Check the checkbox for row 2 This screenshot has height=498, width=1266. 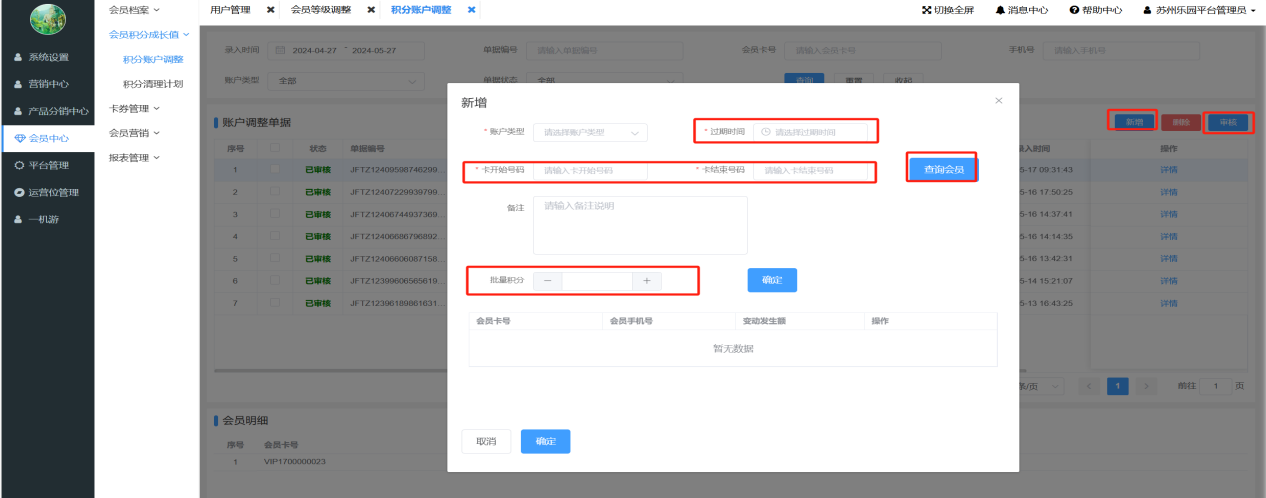[x=275, y=191]
